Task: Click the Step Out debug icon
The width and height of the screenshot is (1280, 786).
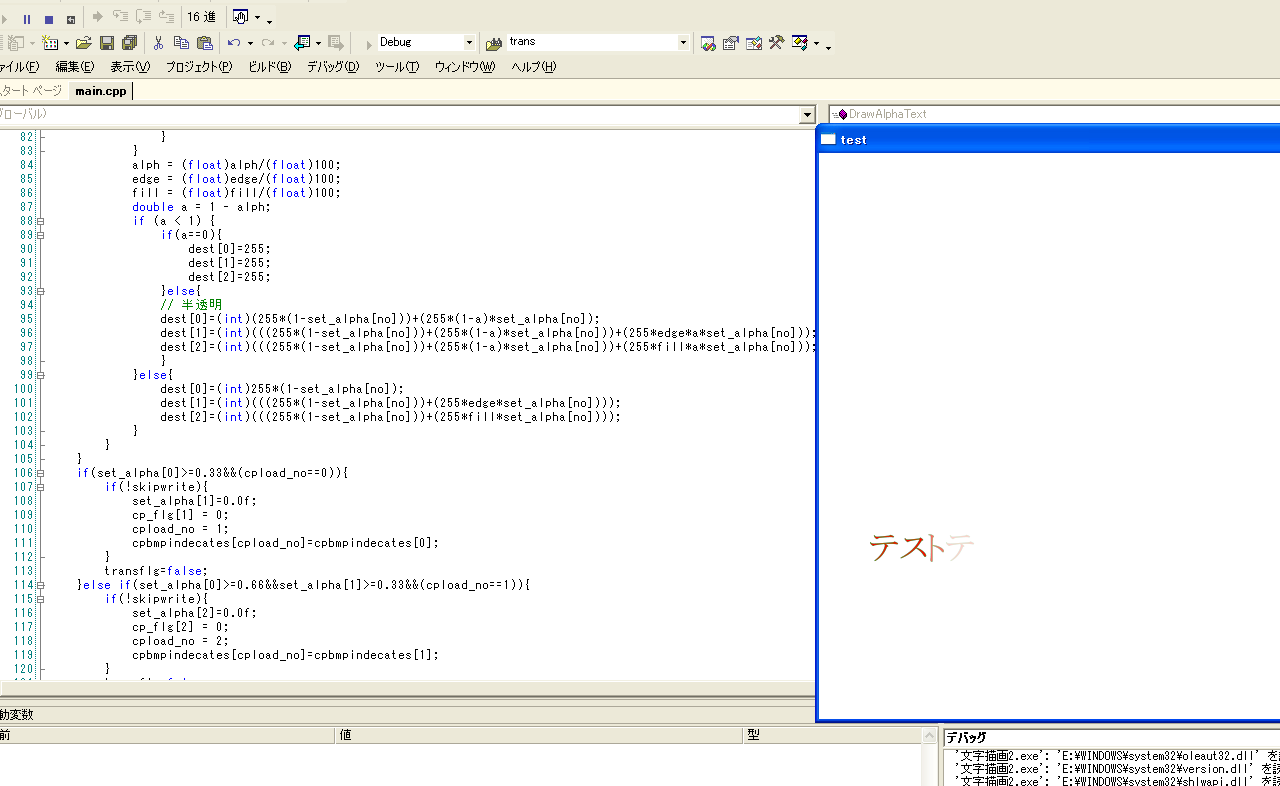Action: tap(166, 17)
